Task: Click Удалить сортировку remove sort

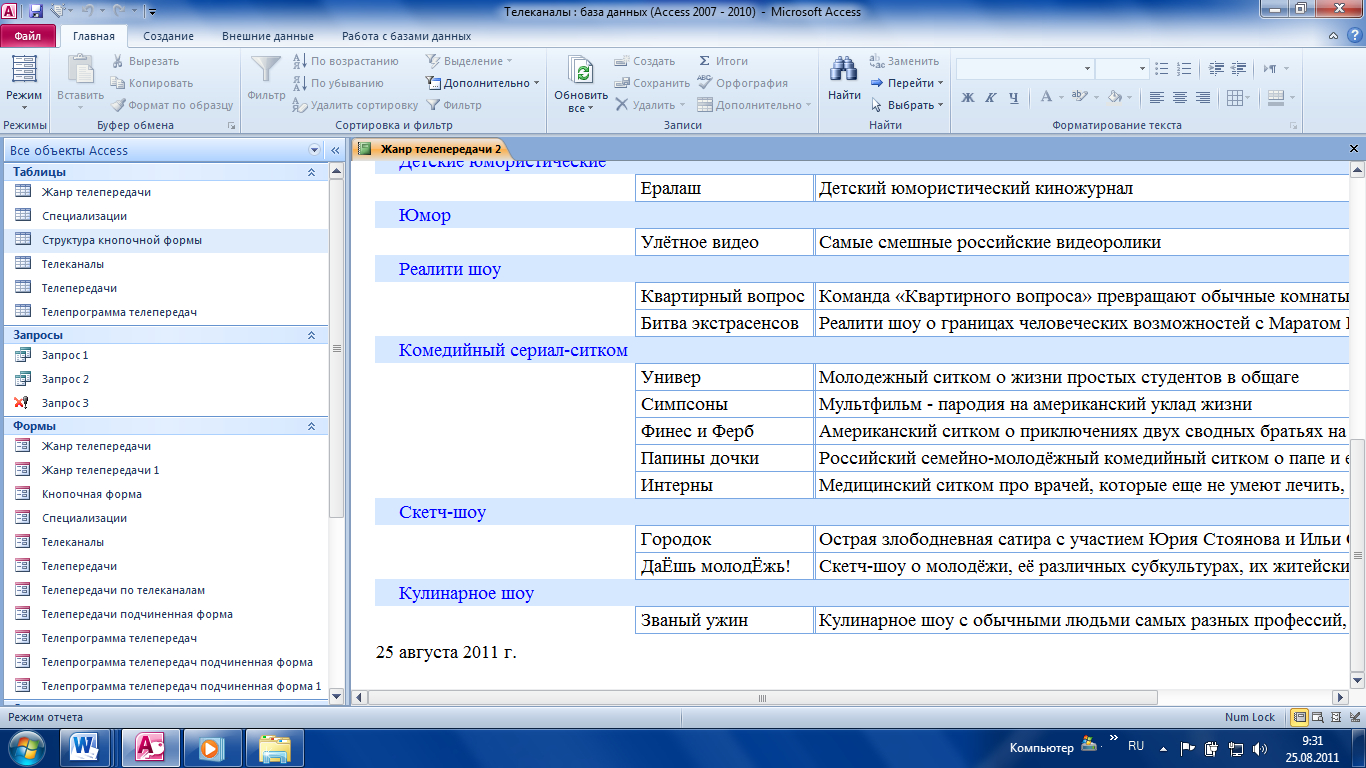Action: (x=355, y=105)
